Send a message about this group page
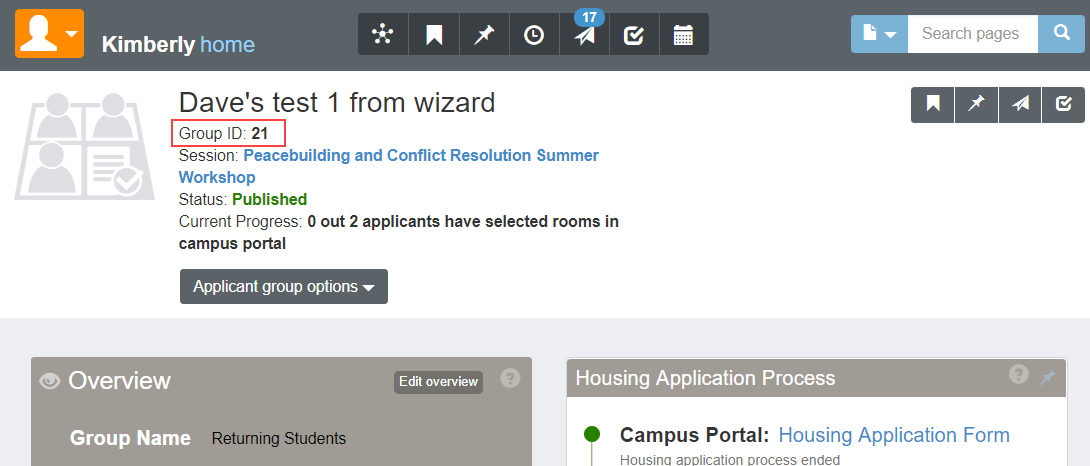The width and height of the screenshot is (1090, 466). [x=1020, y=104]
